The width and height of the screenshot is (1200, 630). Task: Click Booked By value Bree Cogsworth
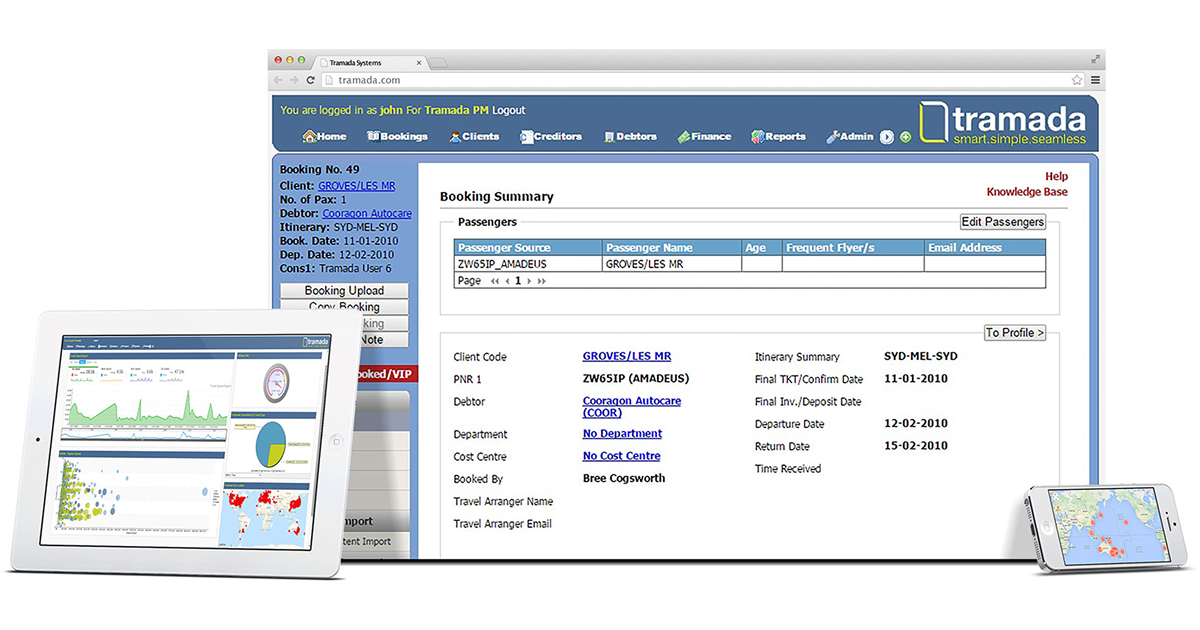(624, 478)
